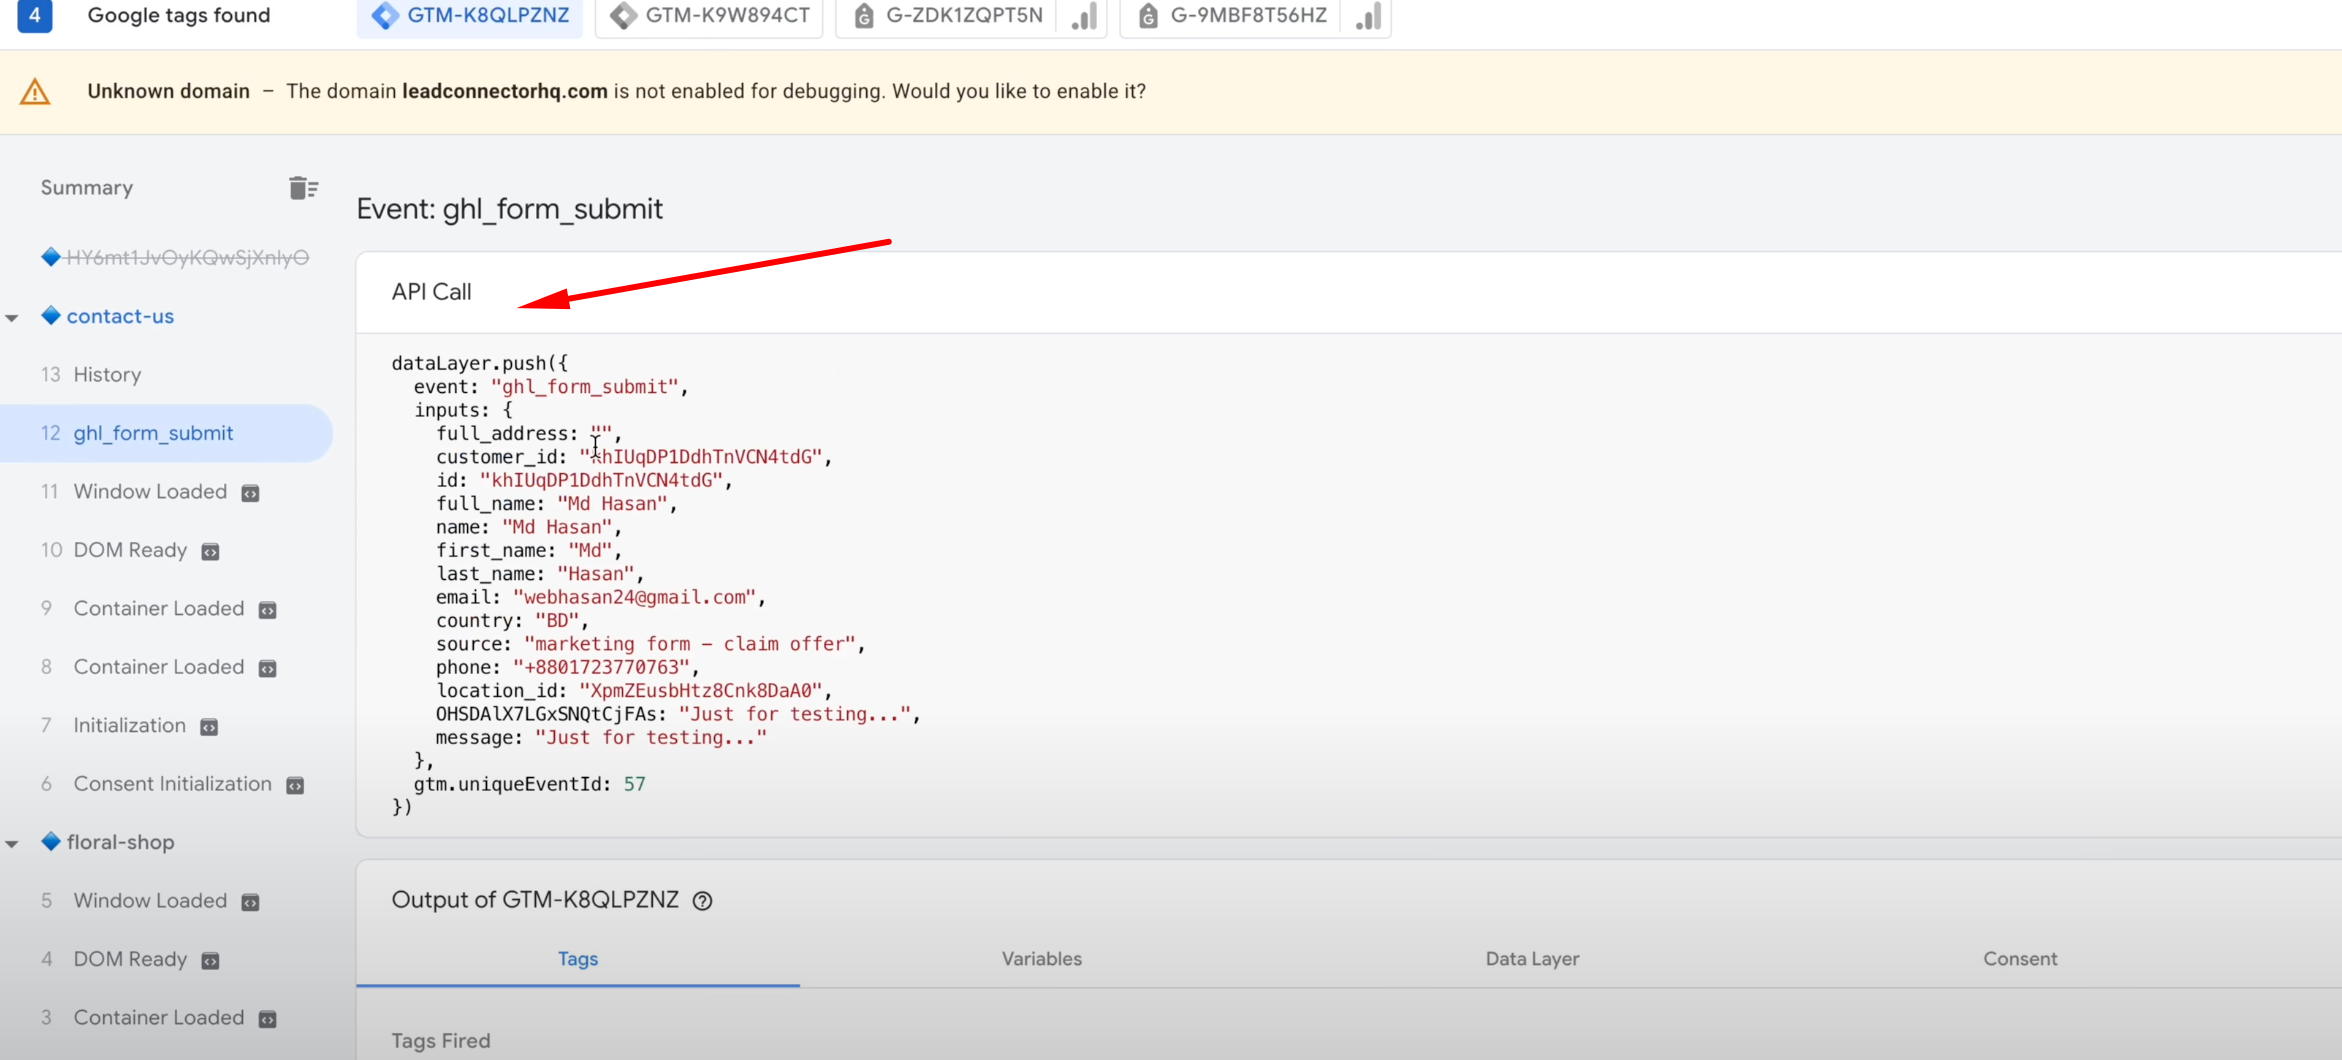Select the ghl_form_submit event 12
The height and width of the screenshot is (1060, 2342).
point(153,433)
